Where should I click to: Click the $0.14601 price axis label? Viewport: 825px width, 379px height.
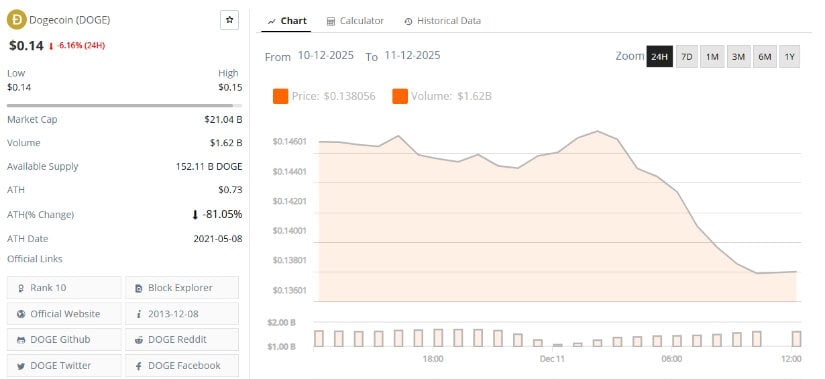pos(289,142)
